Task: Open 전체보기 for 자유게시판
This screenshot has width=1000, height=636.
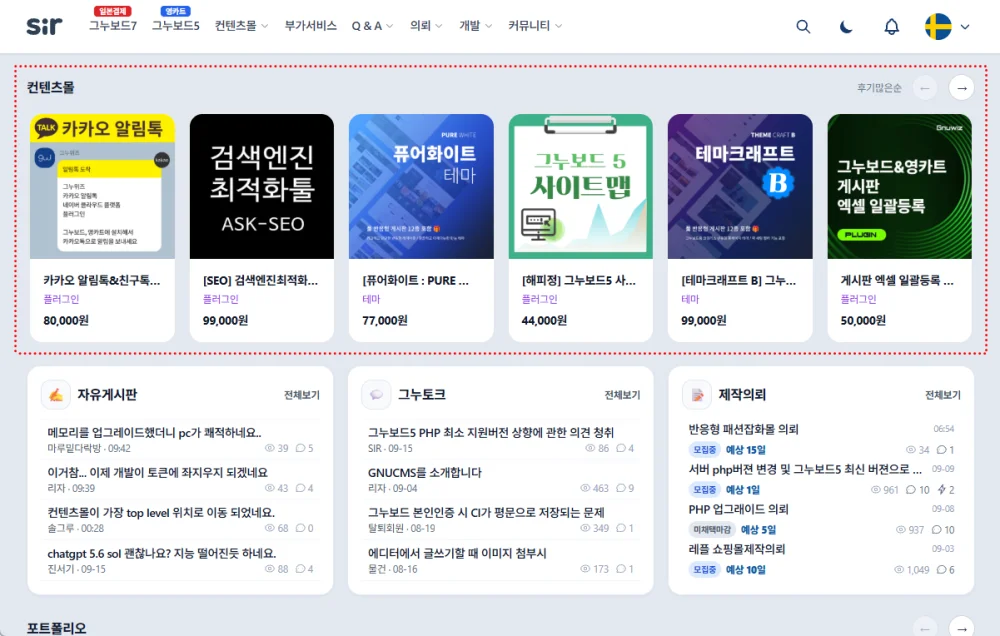Action: coord(302,395)
